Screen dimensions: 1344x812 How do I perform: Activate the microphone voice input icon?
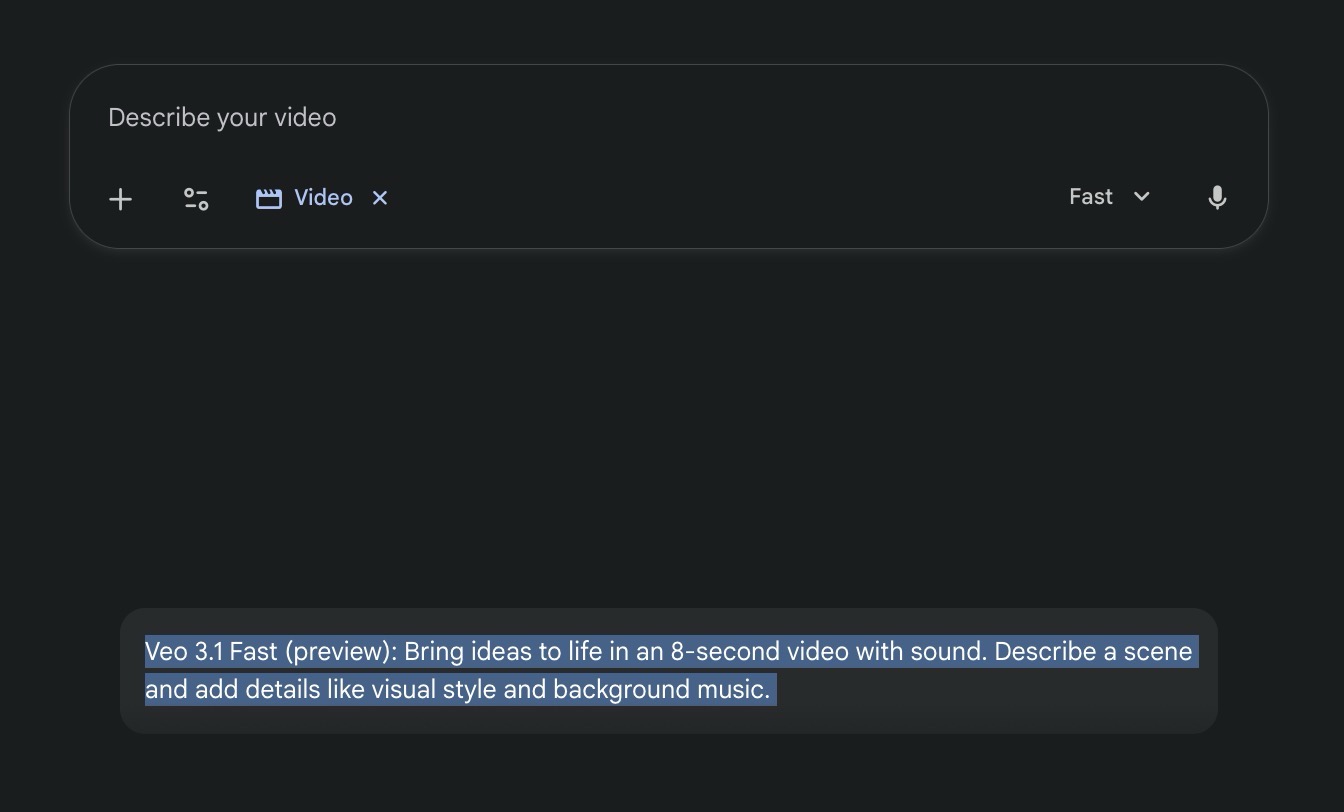point(1216,198)
